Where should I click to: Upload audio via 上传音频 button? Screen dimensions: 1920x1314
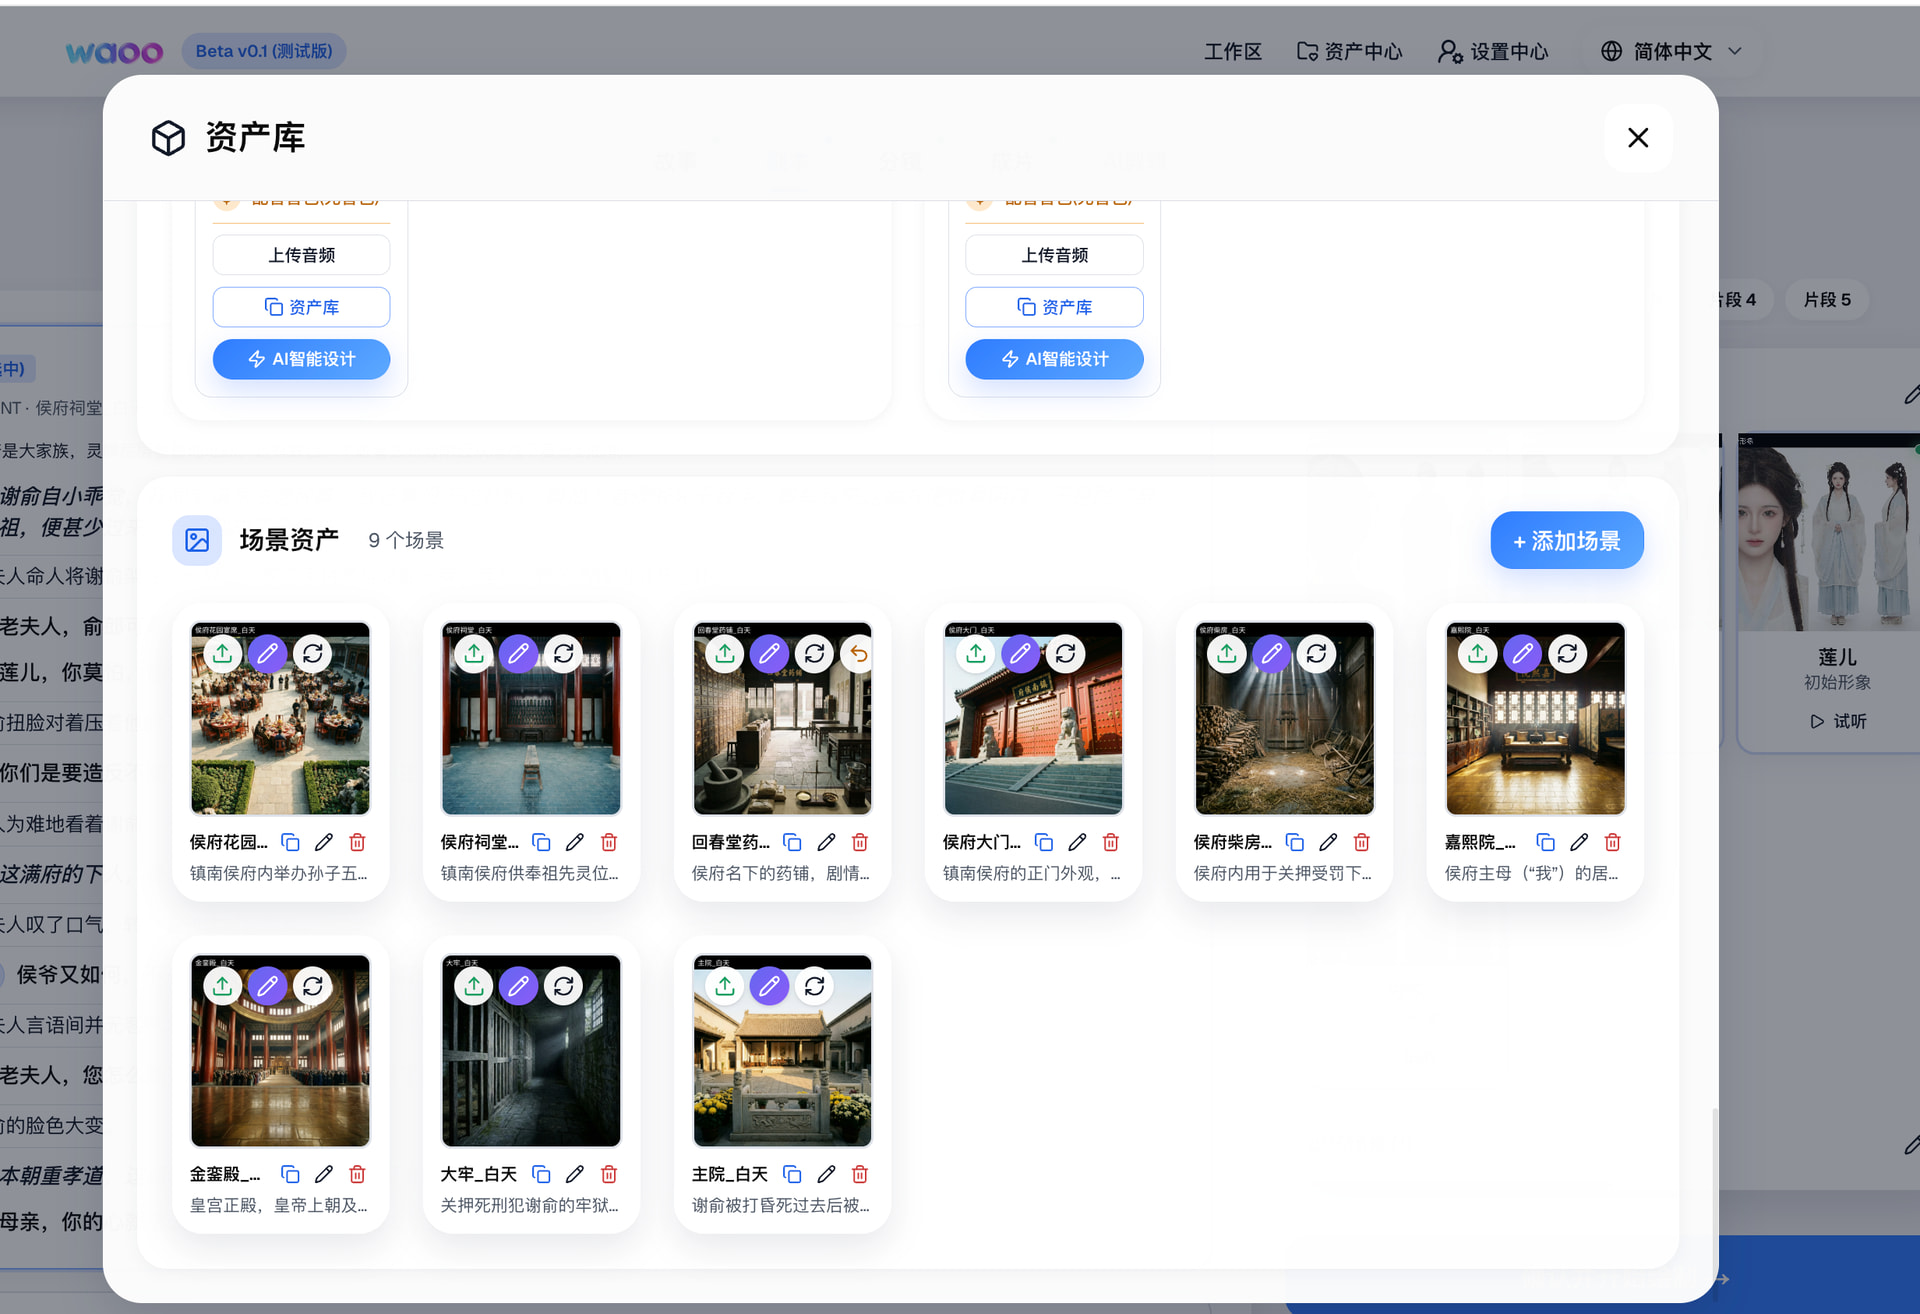click(x=301, y=254)
